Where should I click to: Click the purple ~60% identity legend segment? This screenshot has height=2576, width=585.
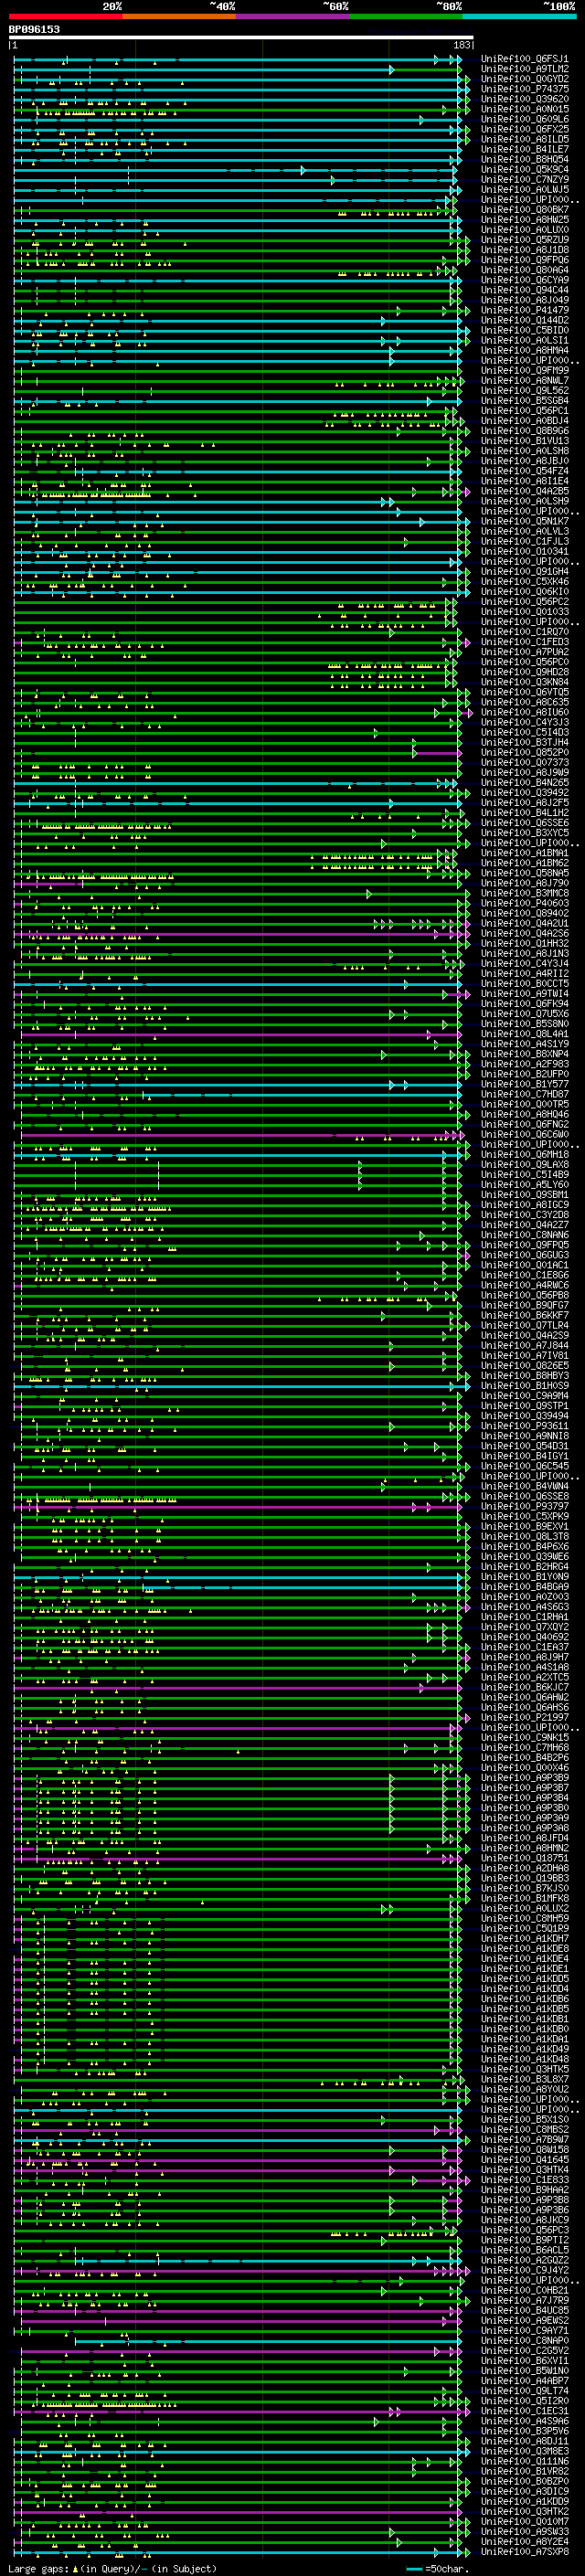tap(293, 16)
